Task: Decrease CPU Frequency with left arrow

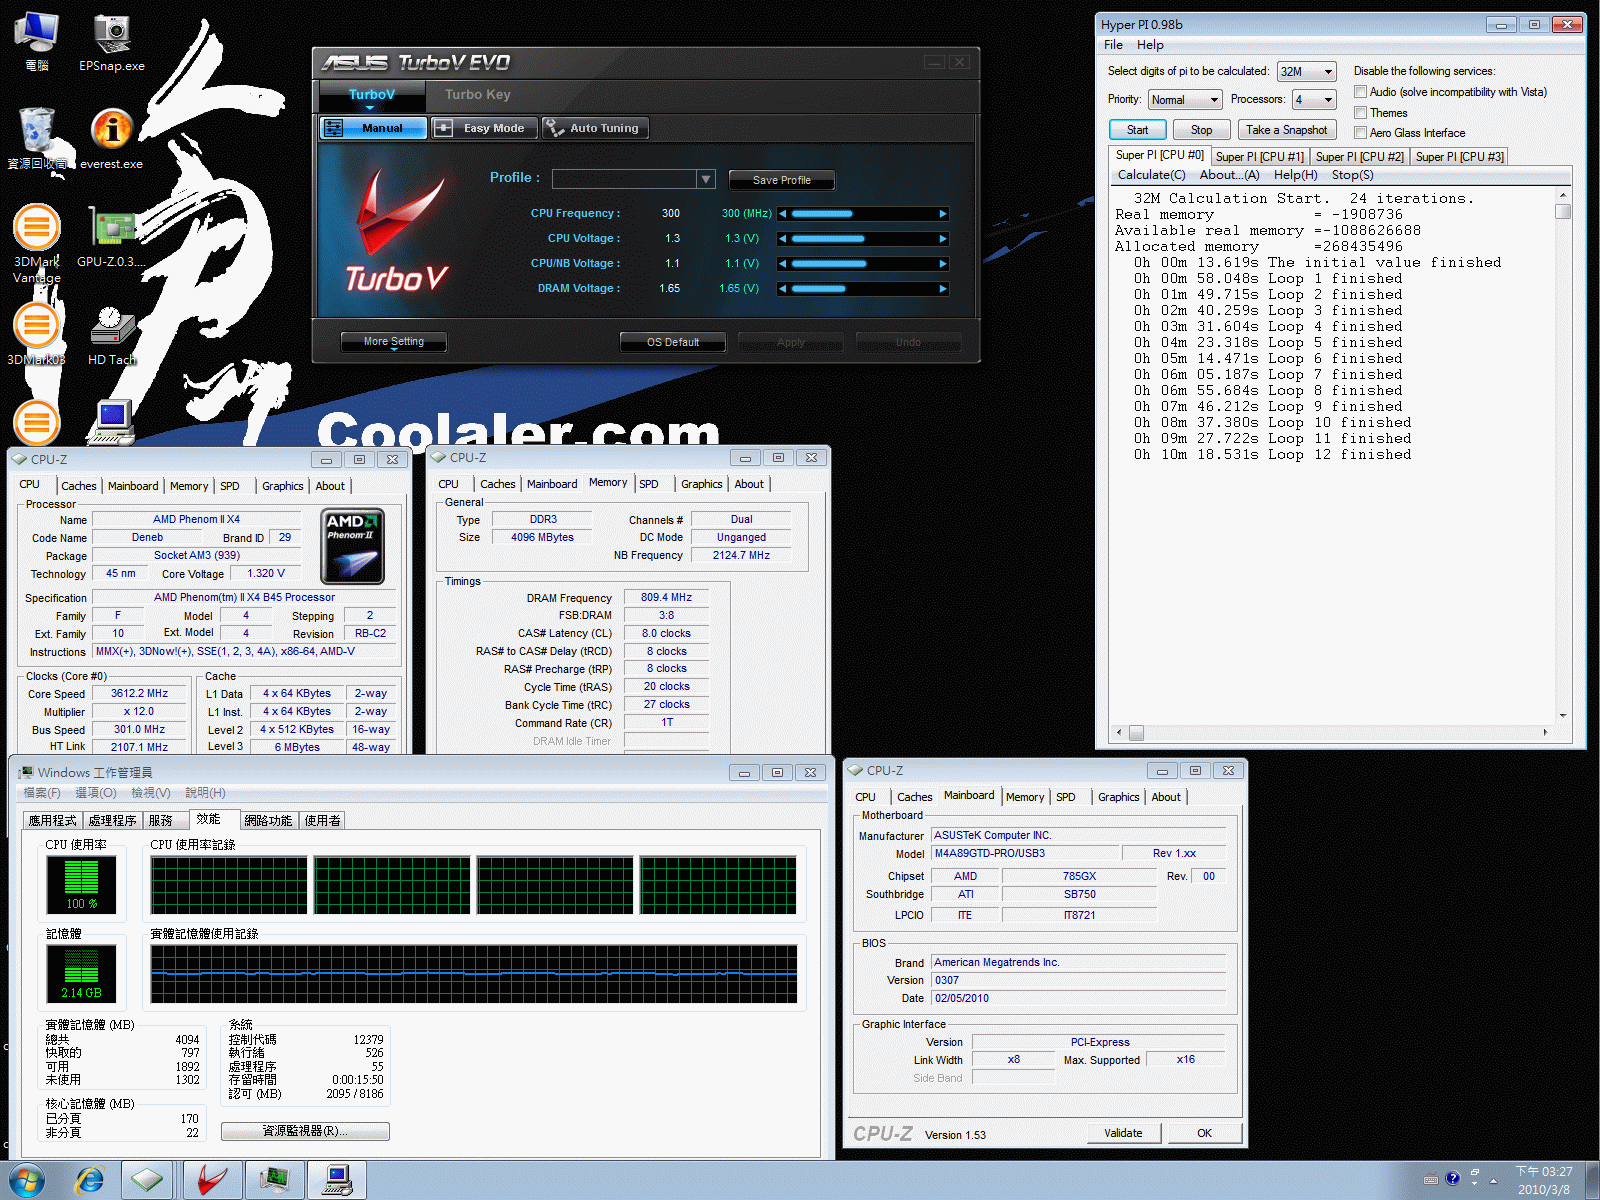Action: point(783,214)
